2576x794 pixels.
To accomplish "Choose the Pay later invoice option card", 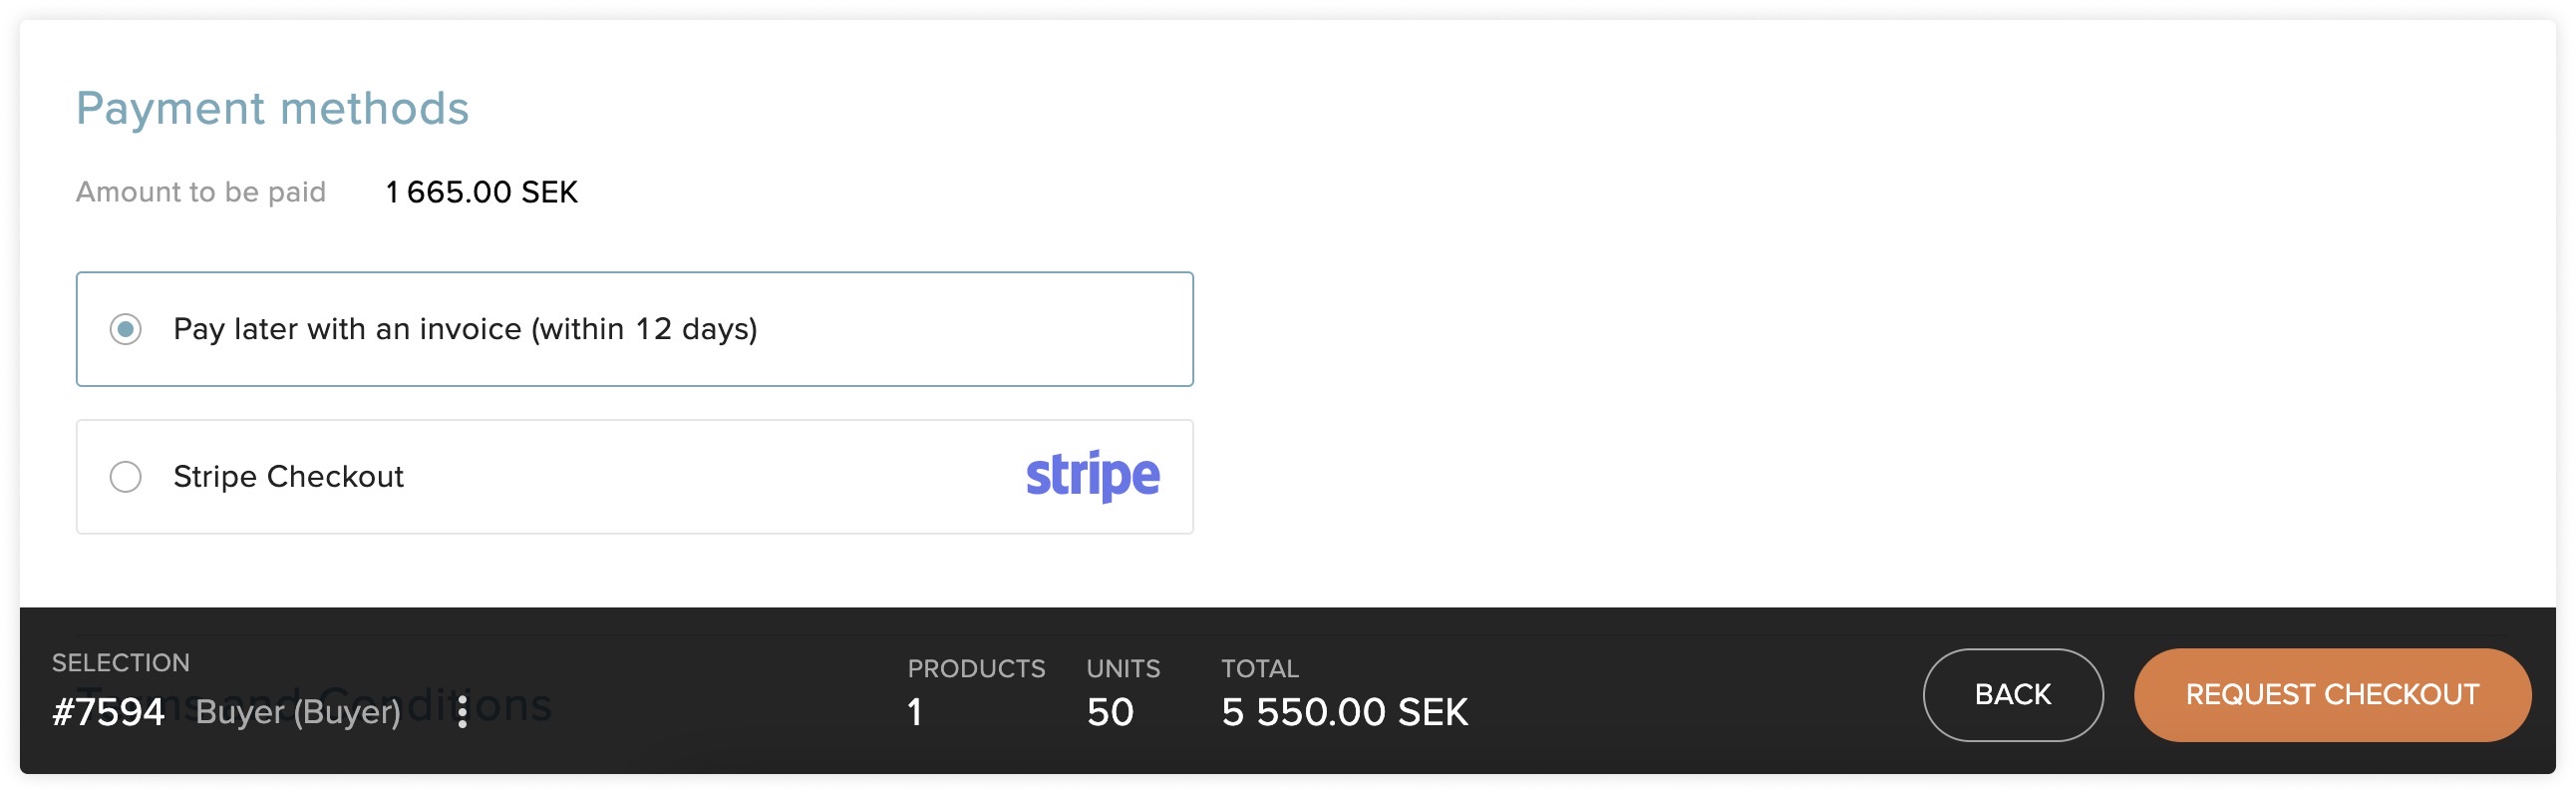I will [x=635, y=329].
